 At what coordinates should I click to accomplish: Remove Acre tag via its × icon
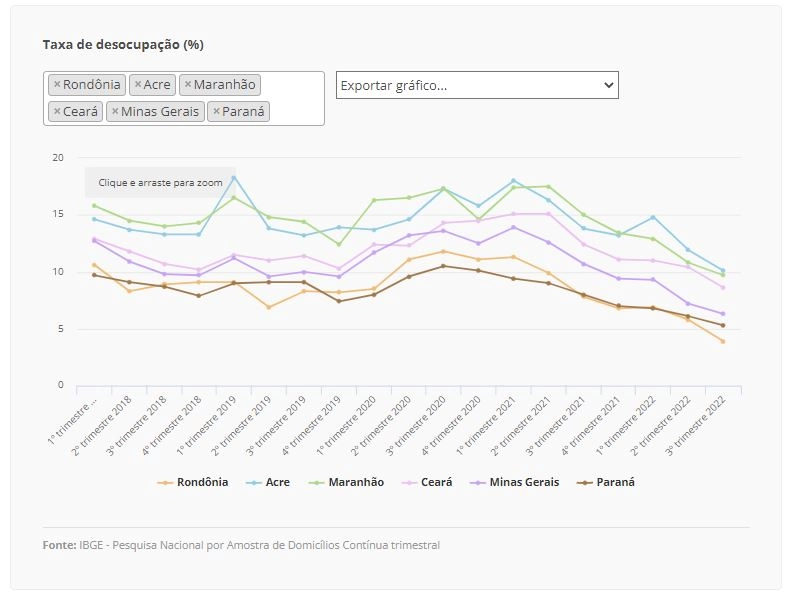pyautogui.click(x=138, y=84)
